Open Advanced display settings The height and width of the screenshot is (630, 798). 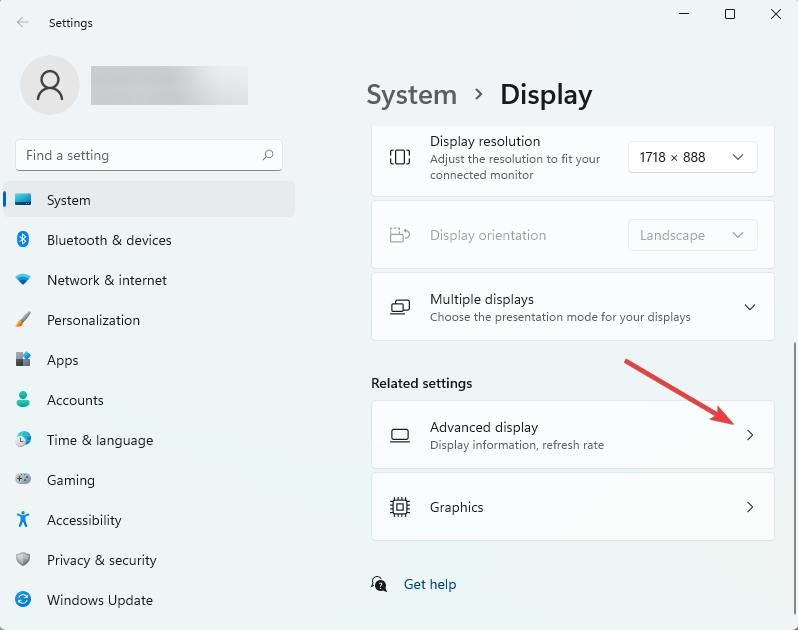[x=573, y=435]
